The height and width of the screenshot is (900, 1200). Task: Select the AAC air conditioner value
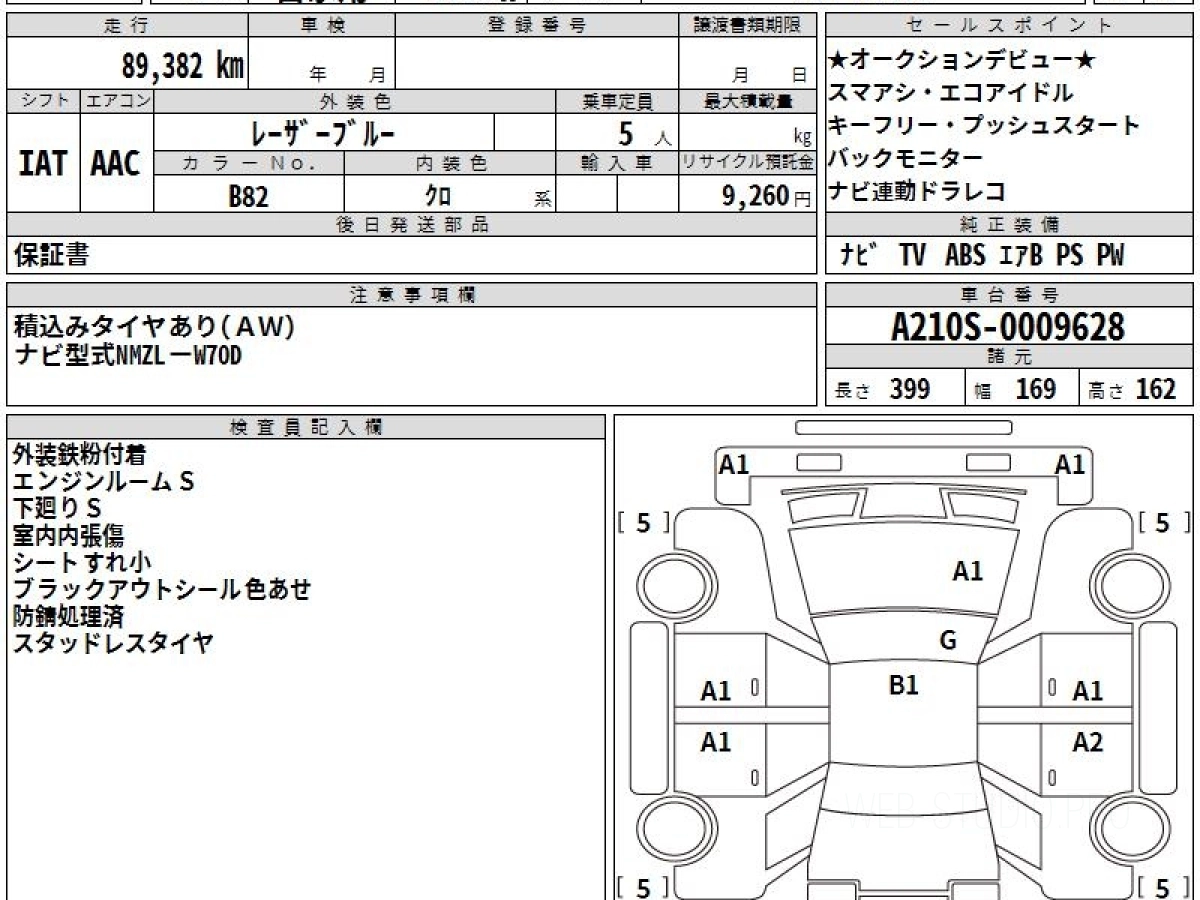(x=116, y=163)
